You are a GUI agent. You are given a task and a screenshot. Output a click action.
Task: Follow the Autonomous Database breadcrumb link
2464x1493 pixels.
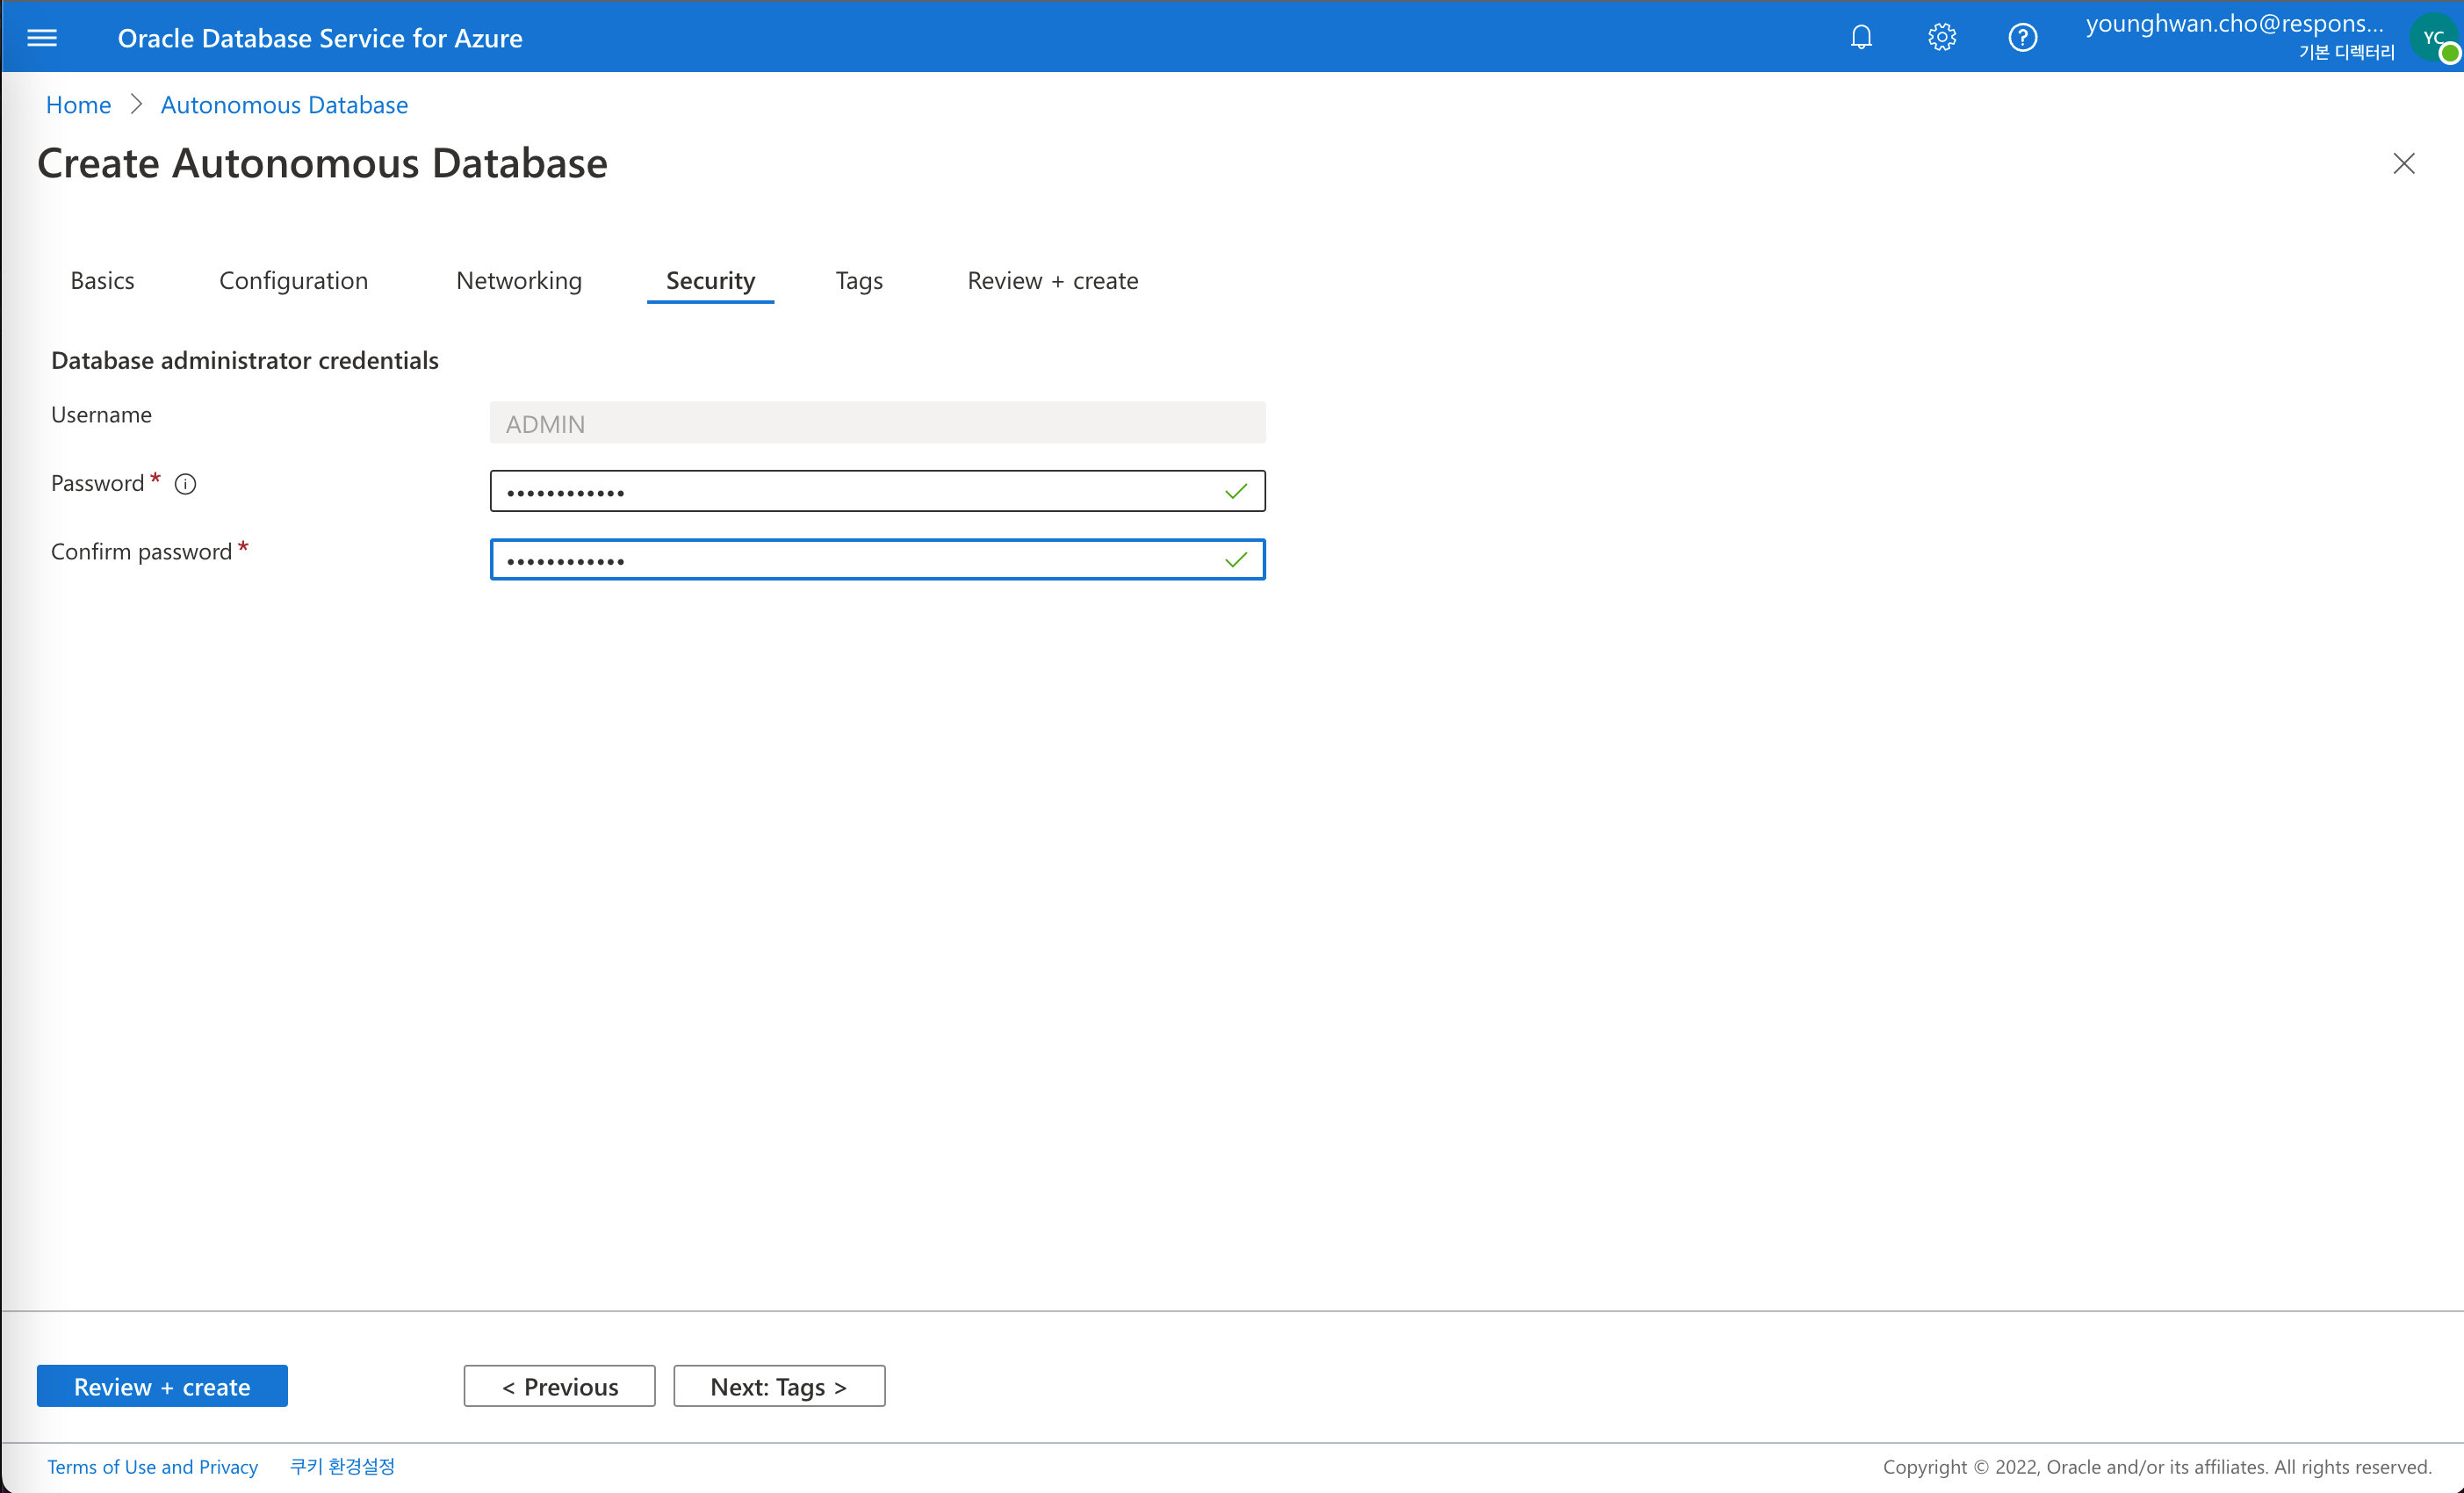[284, 105]
